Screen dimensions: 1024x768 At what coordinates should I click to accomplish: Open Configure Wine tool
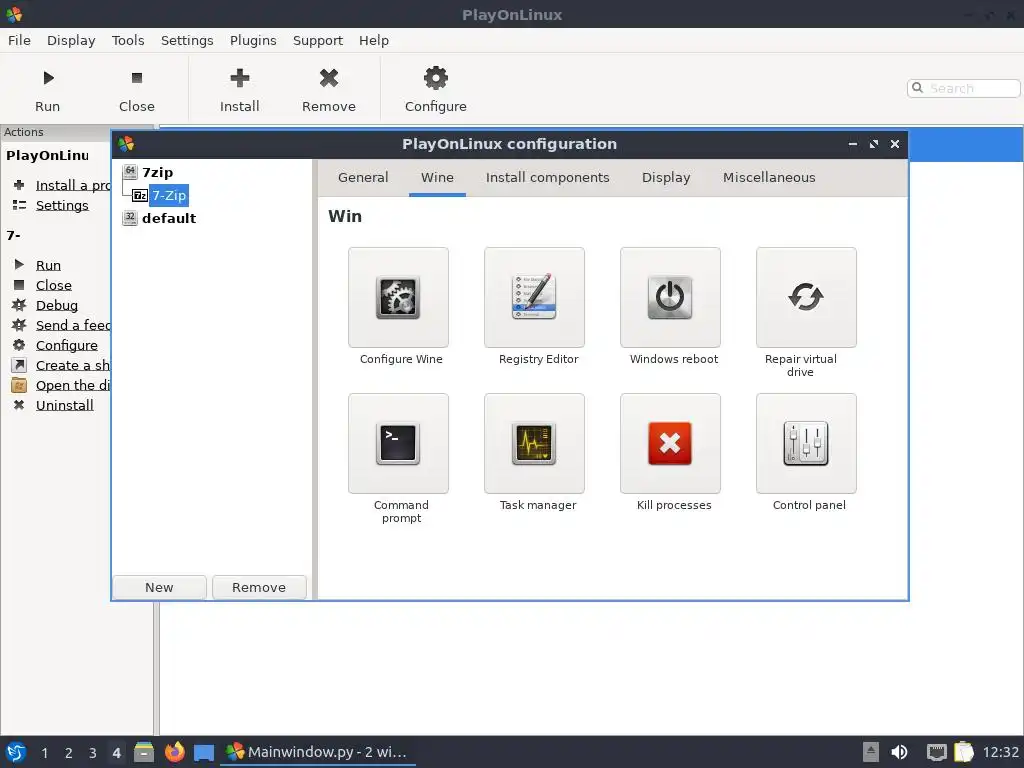pos(398,297)
